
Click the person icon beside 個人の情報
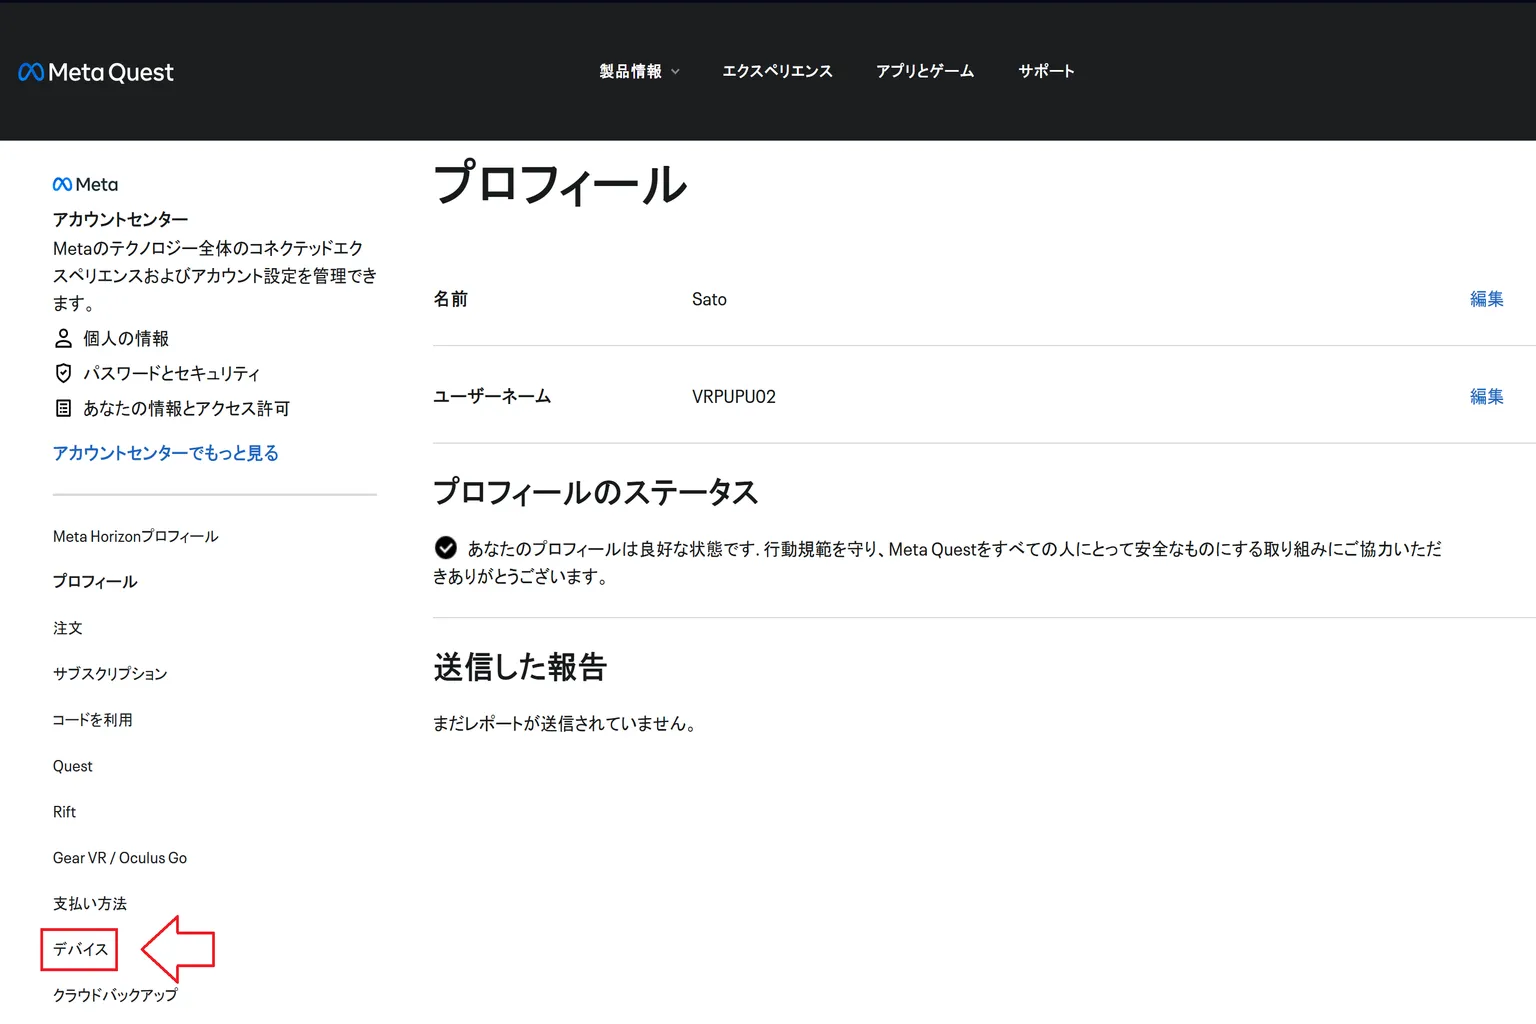[x=63, y=338]
